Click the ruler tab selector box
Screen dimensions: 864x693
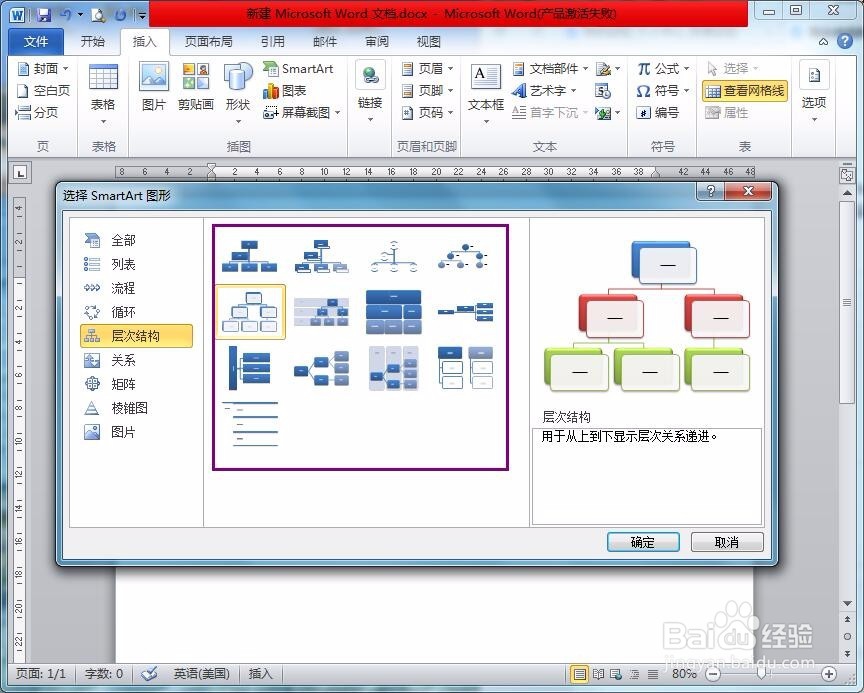click(20, 173)
